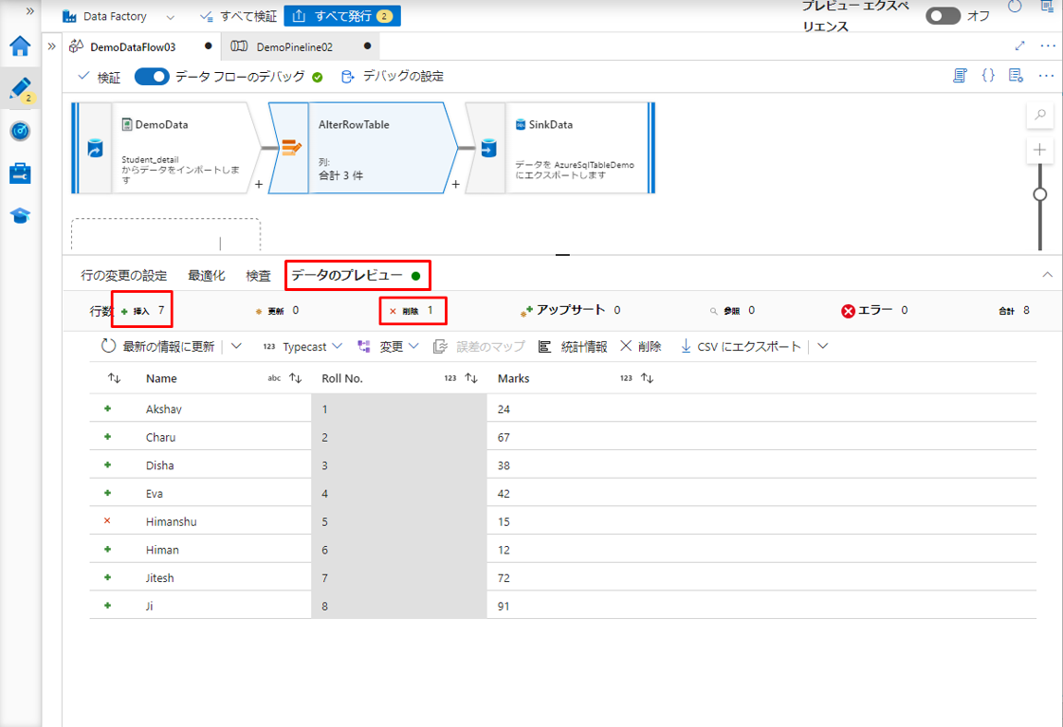Click すべて発行 publish button
This screenshot has height=727, width=1063.
pos(342,16)
